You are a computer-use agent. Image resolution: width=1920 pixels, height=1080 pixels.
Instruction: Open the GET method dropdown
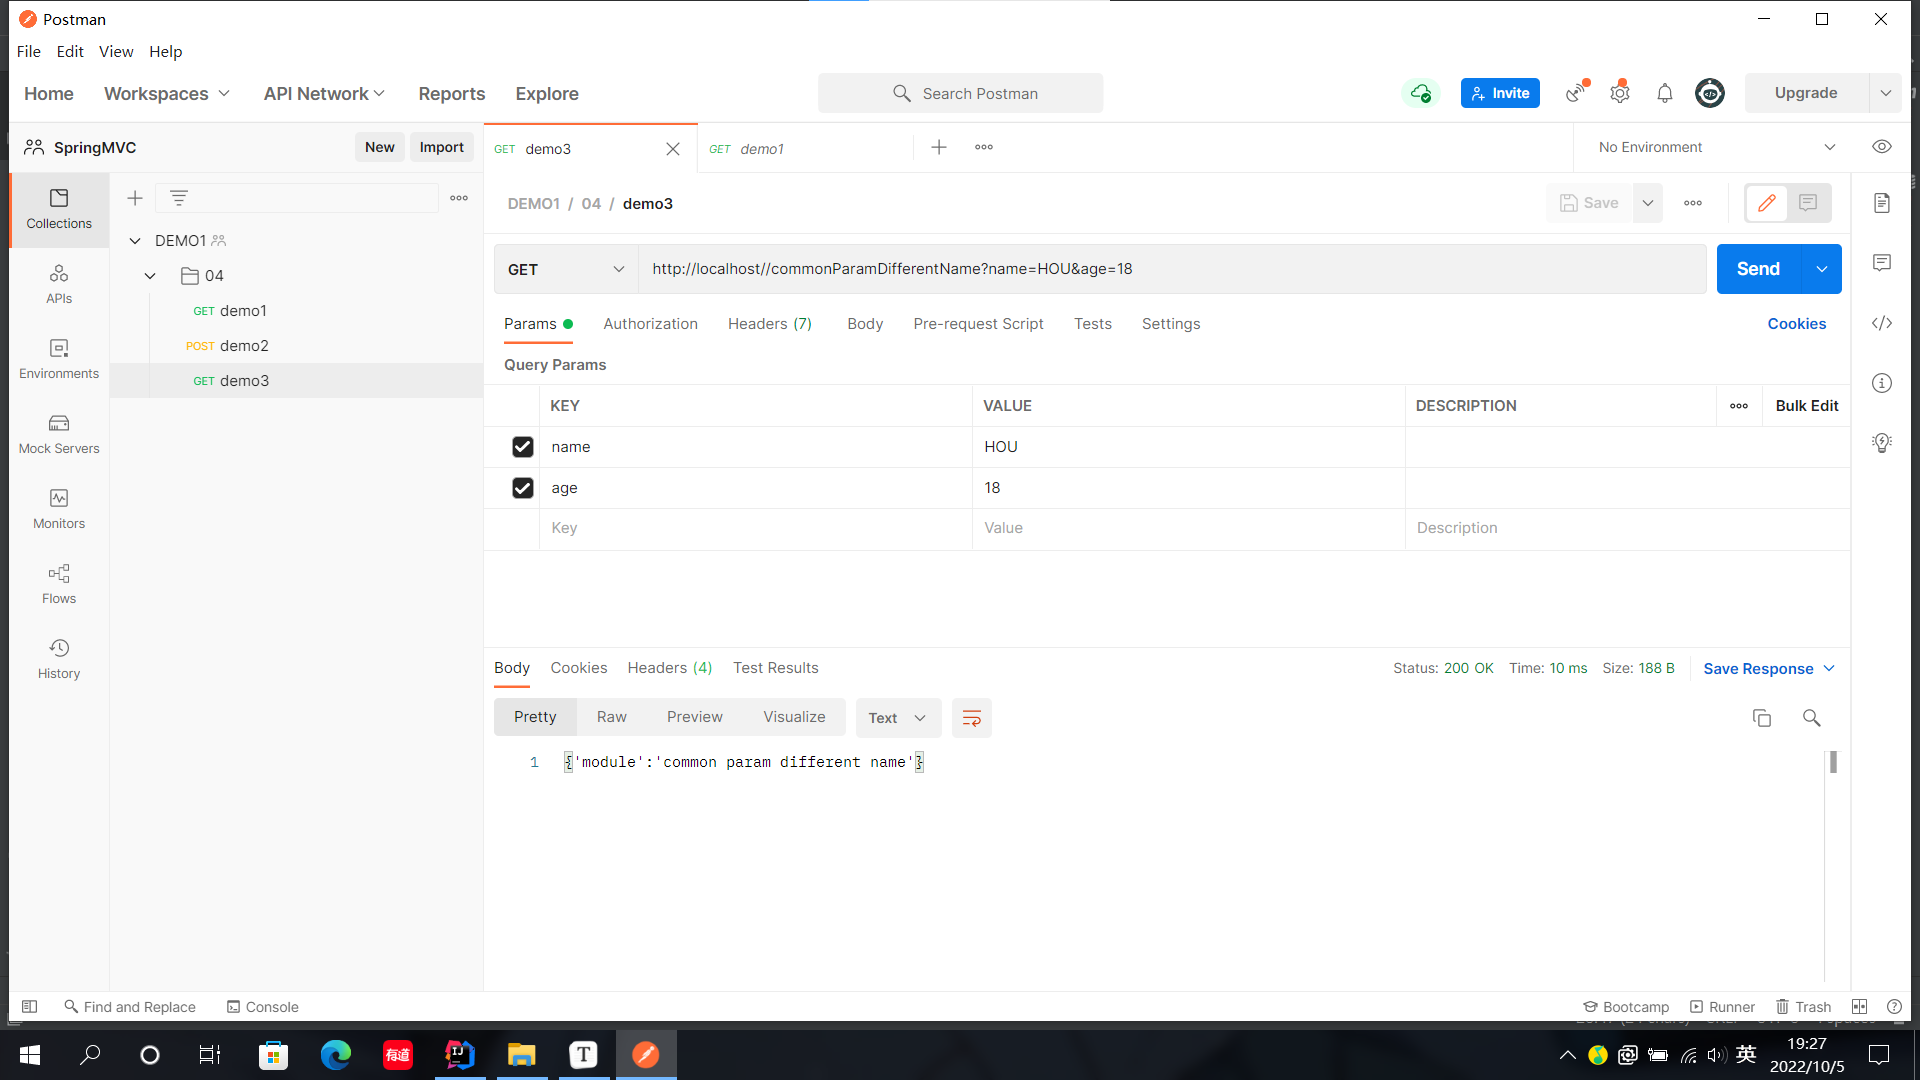pyautogui.click(x=566, y=269)
